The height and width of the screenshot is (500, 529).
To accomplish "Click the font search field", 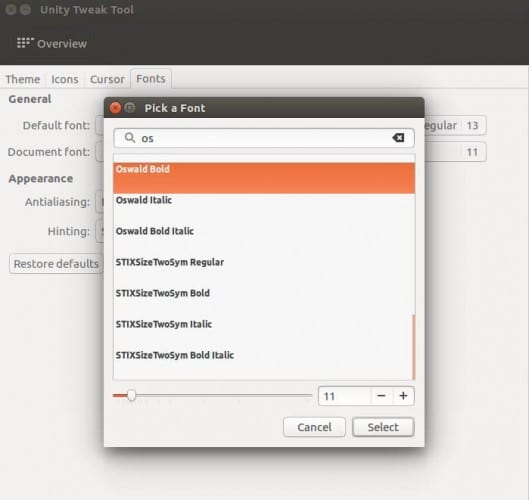I will click(x=264, y=138).
